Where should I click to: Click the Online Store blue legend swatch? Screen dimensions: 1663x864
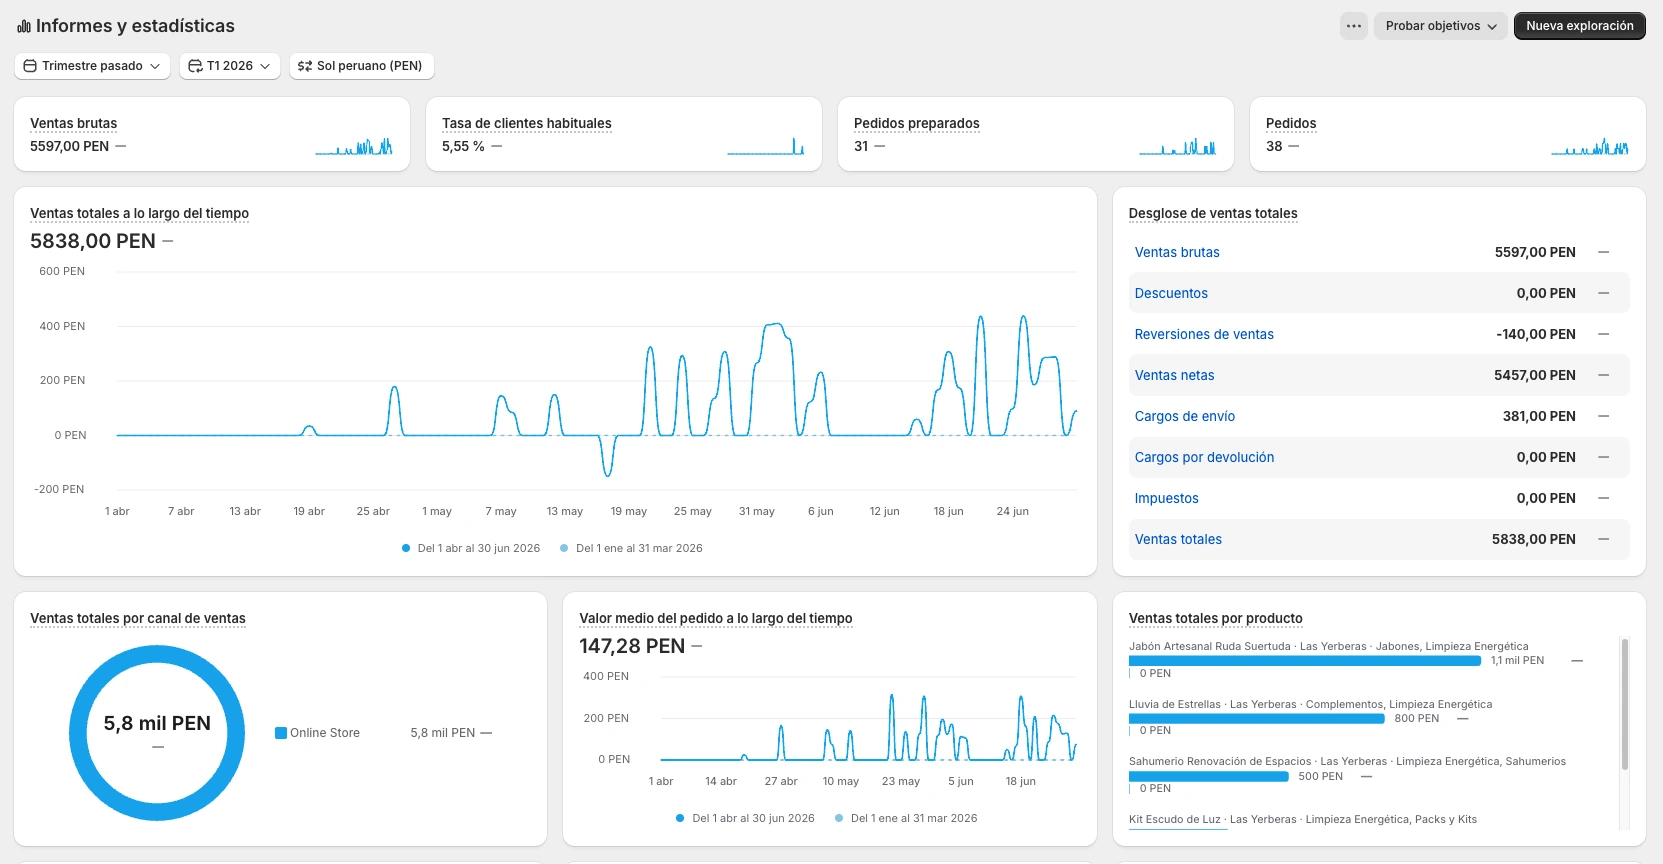281,733
